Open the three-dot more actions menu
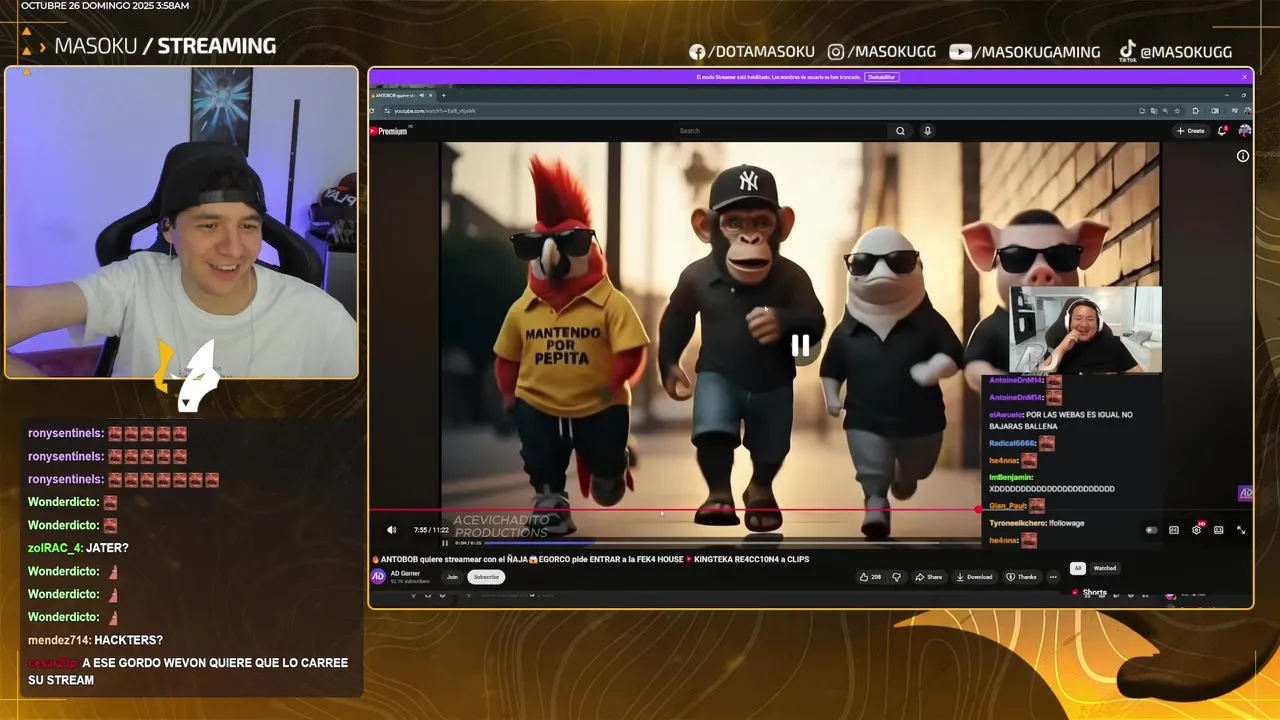The height and width of the screenshot is (720, 1280). [x=1052, y=577]
